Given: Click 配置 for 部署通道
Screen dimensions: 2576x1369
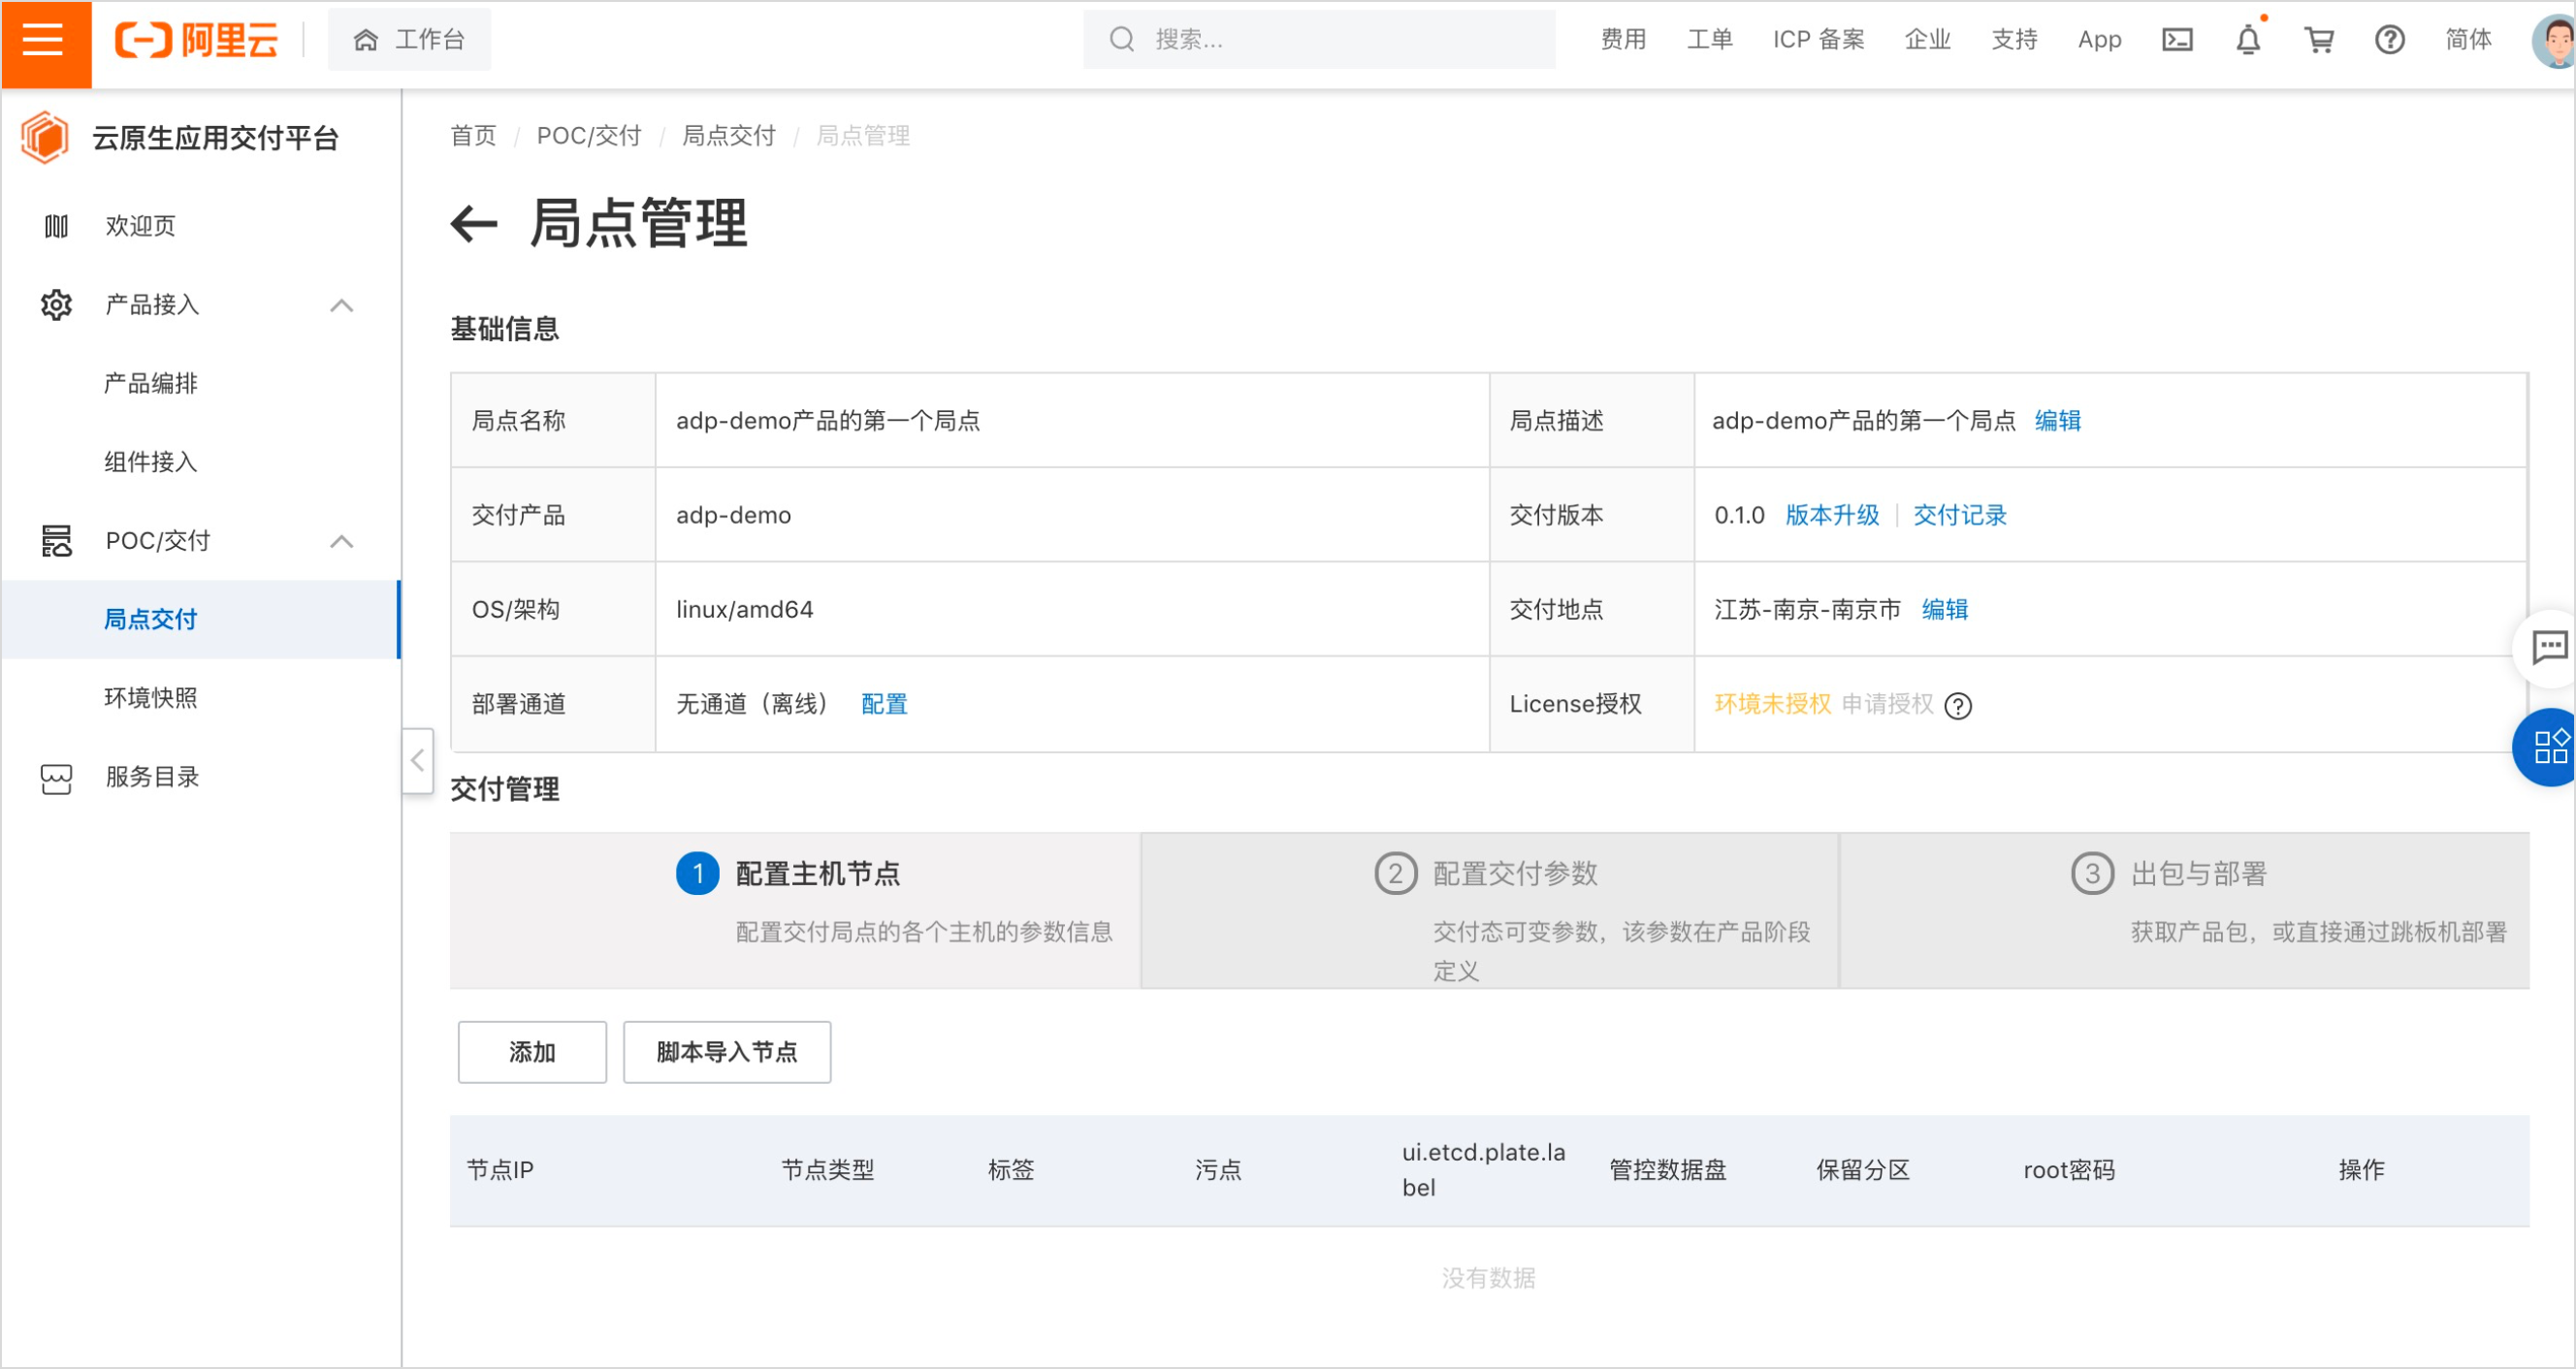Looking at the screenshot, I should [884, 705].
